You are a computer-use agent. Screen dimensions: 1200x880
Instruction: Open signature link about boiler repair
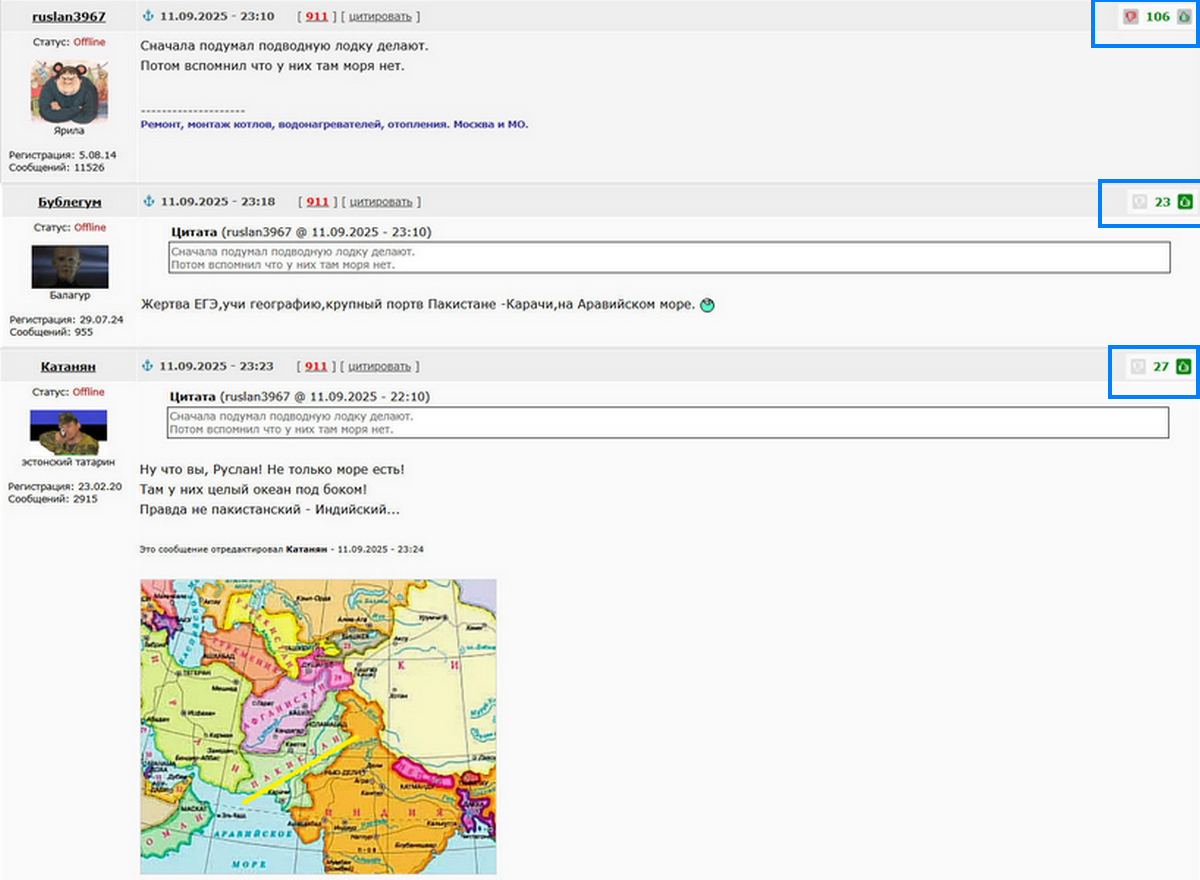pyautogui.click(x=335, y=124)
